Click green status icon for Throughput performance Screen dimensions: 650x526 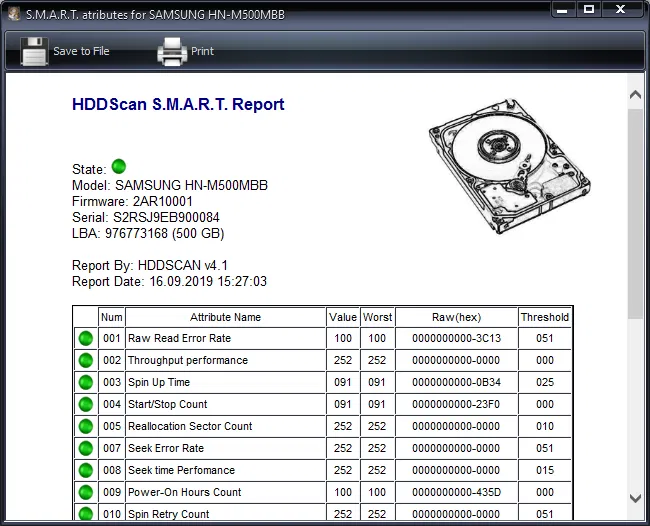tap(86, 360)
